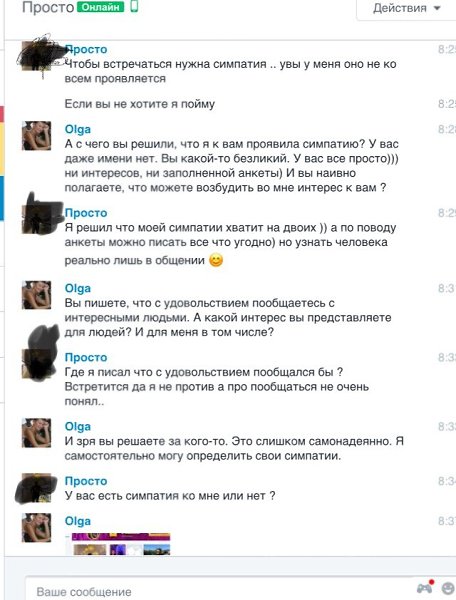Click Olga's avatar next to 'Вы пишете' message

[36, 295]
